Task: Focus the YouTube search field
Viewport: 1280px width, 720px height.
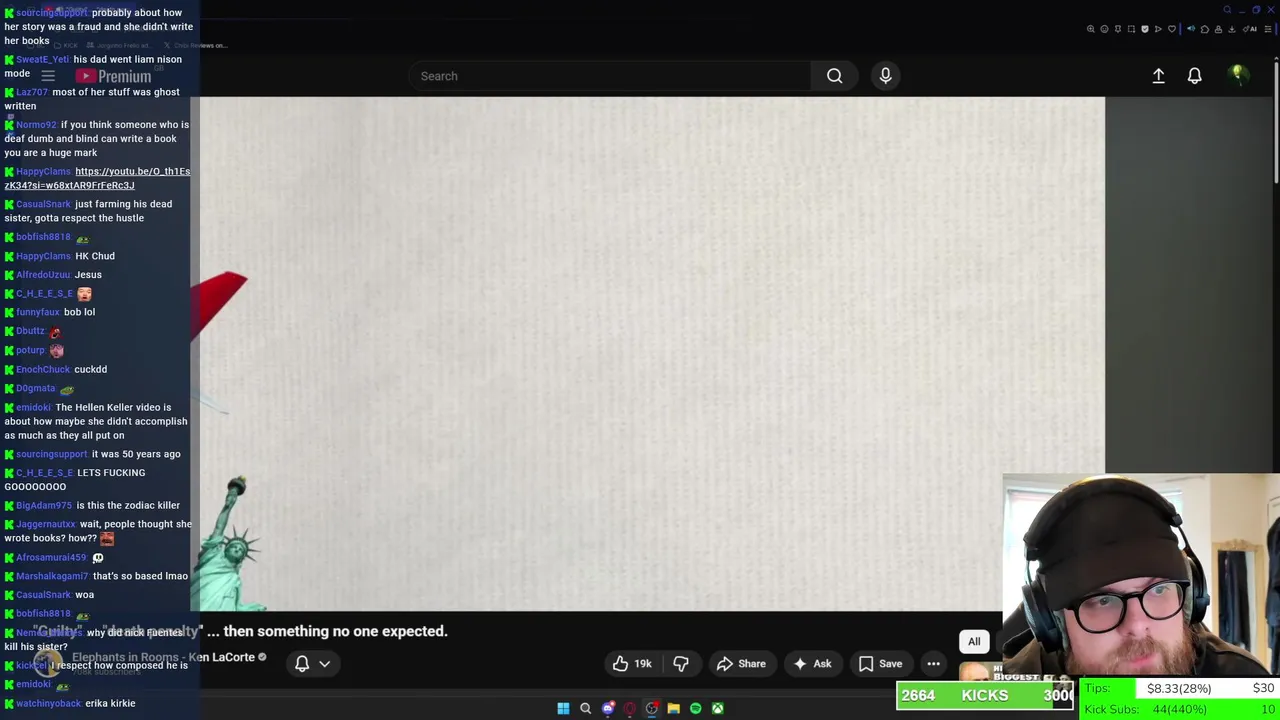Action: [610, 76]
